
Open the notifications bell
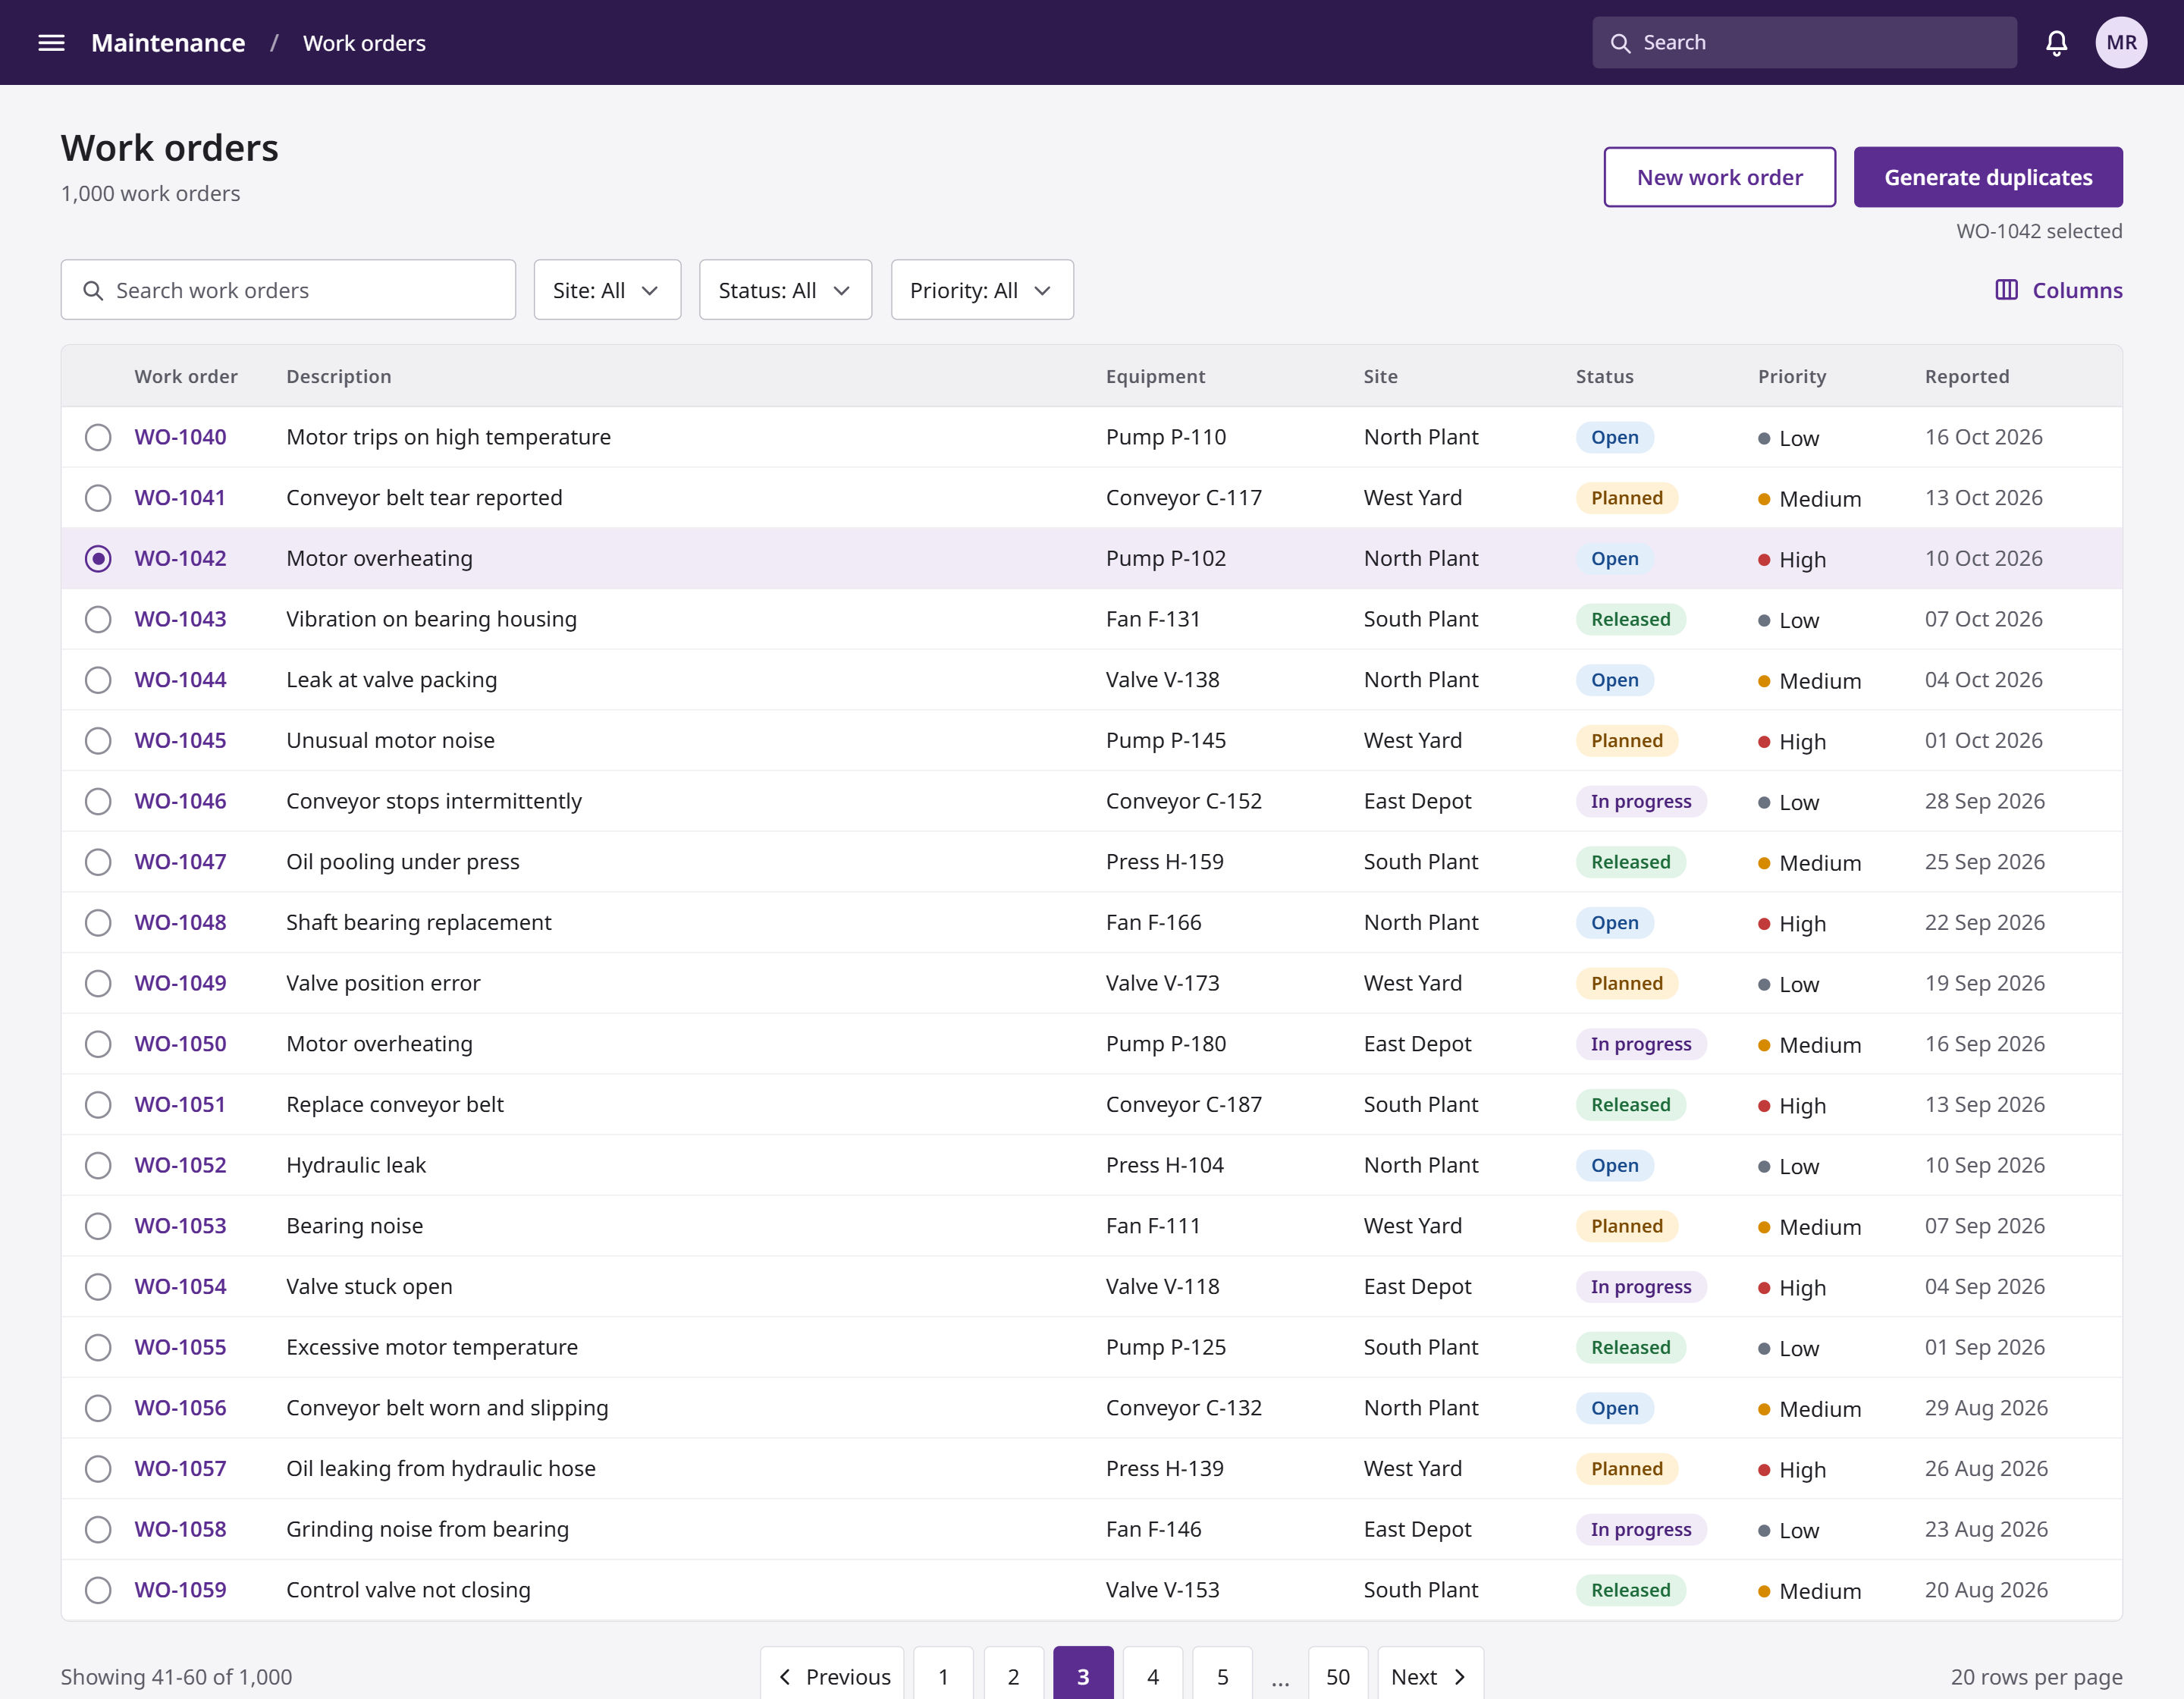coord(2056,42)
